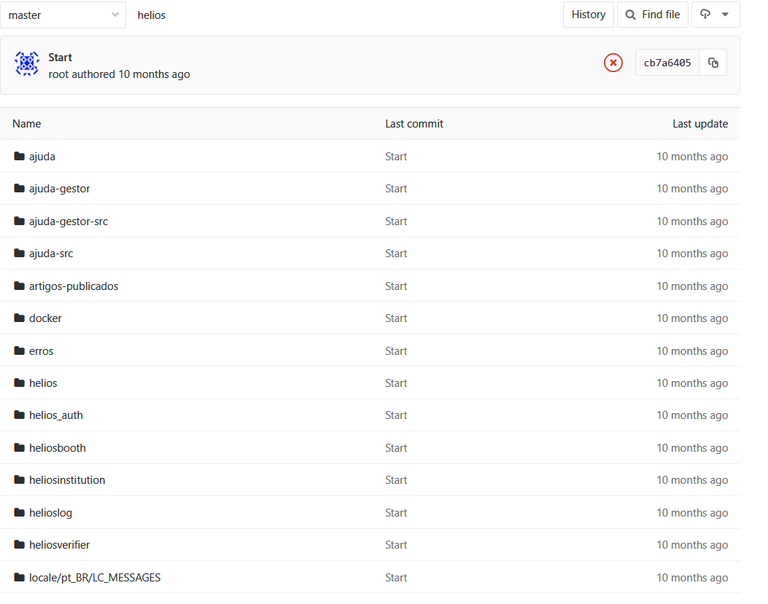768x604 pixels.
Task: Open the heliosverifier folder icon
Action: [x=19, y=545]
